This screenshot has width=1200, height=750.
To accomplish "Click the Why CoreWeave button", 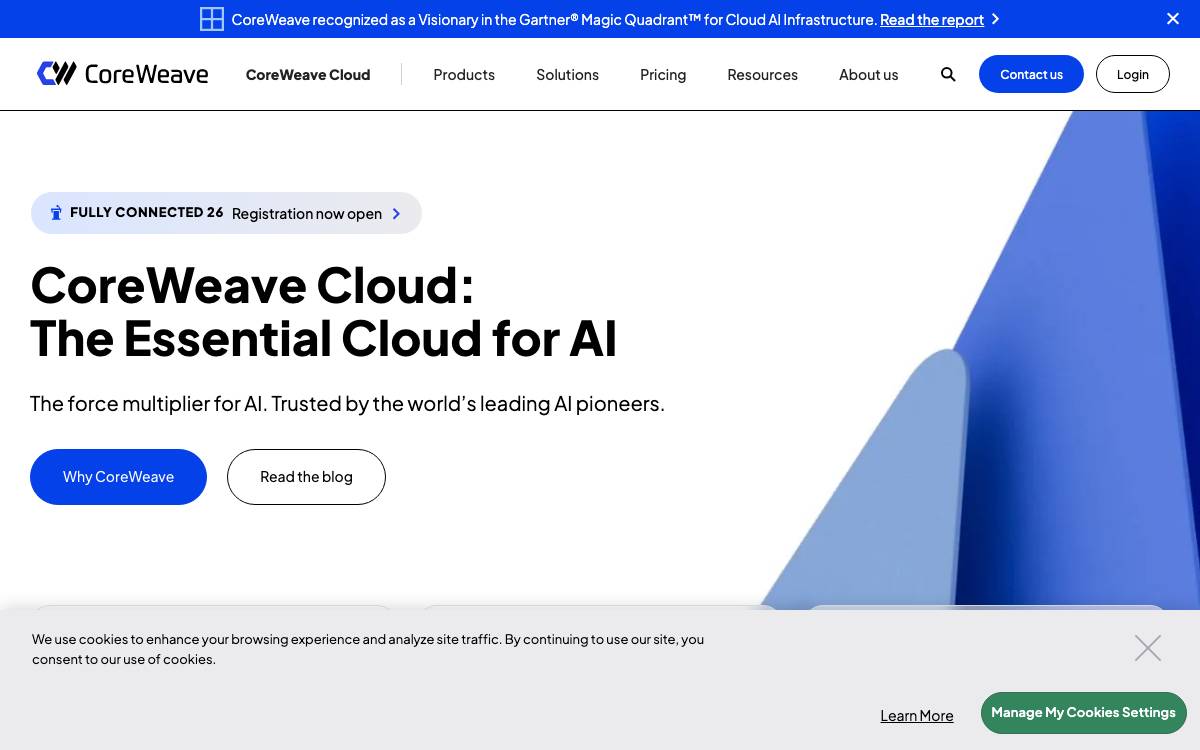I will pyautogui.click(x=118, y=477).
